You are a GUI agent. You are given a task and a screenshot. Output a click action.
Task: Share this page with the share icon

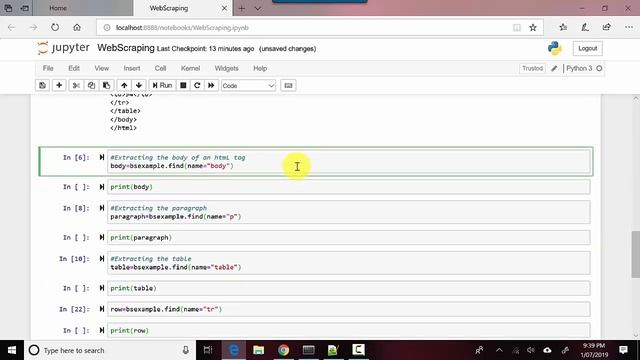(x=607, y=27)
